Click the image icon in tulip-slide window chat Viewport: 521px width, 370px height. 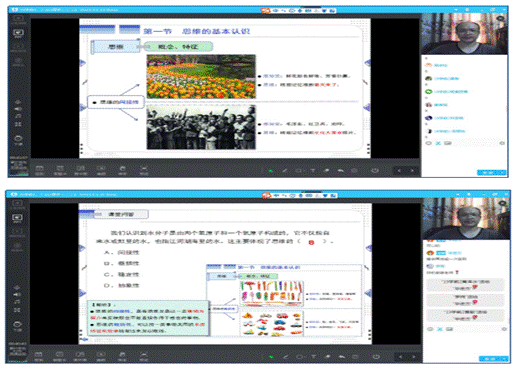448,143
